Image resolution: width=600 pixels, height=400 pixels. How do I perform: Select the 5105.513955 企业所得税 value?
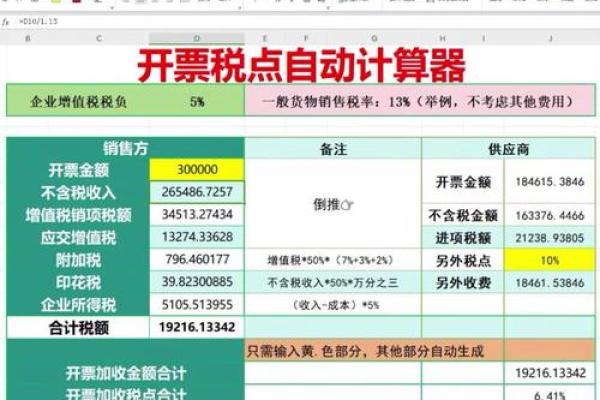[196, 304]
